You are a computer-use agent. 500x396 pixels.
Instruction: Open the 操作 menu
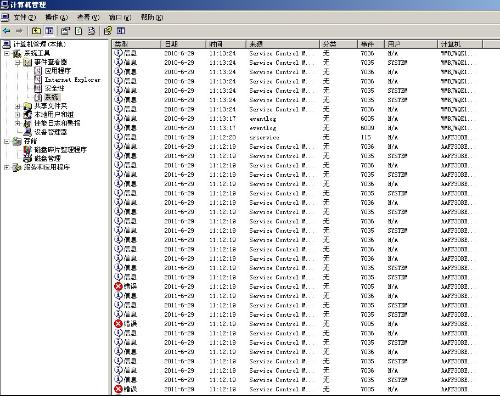[56, 17]
